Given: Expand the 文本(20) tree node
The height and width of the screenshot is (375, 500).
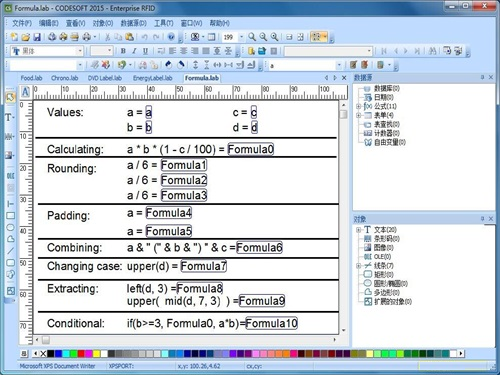Looking at the screenshot, I should point(358,230).
